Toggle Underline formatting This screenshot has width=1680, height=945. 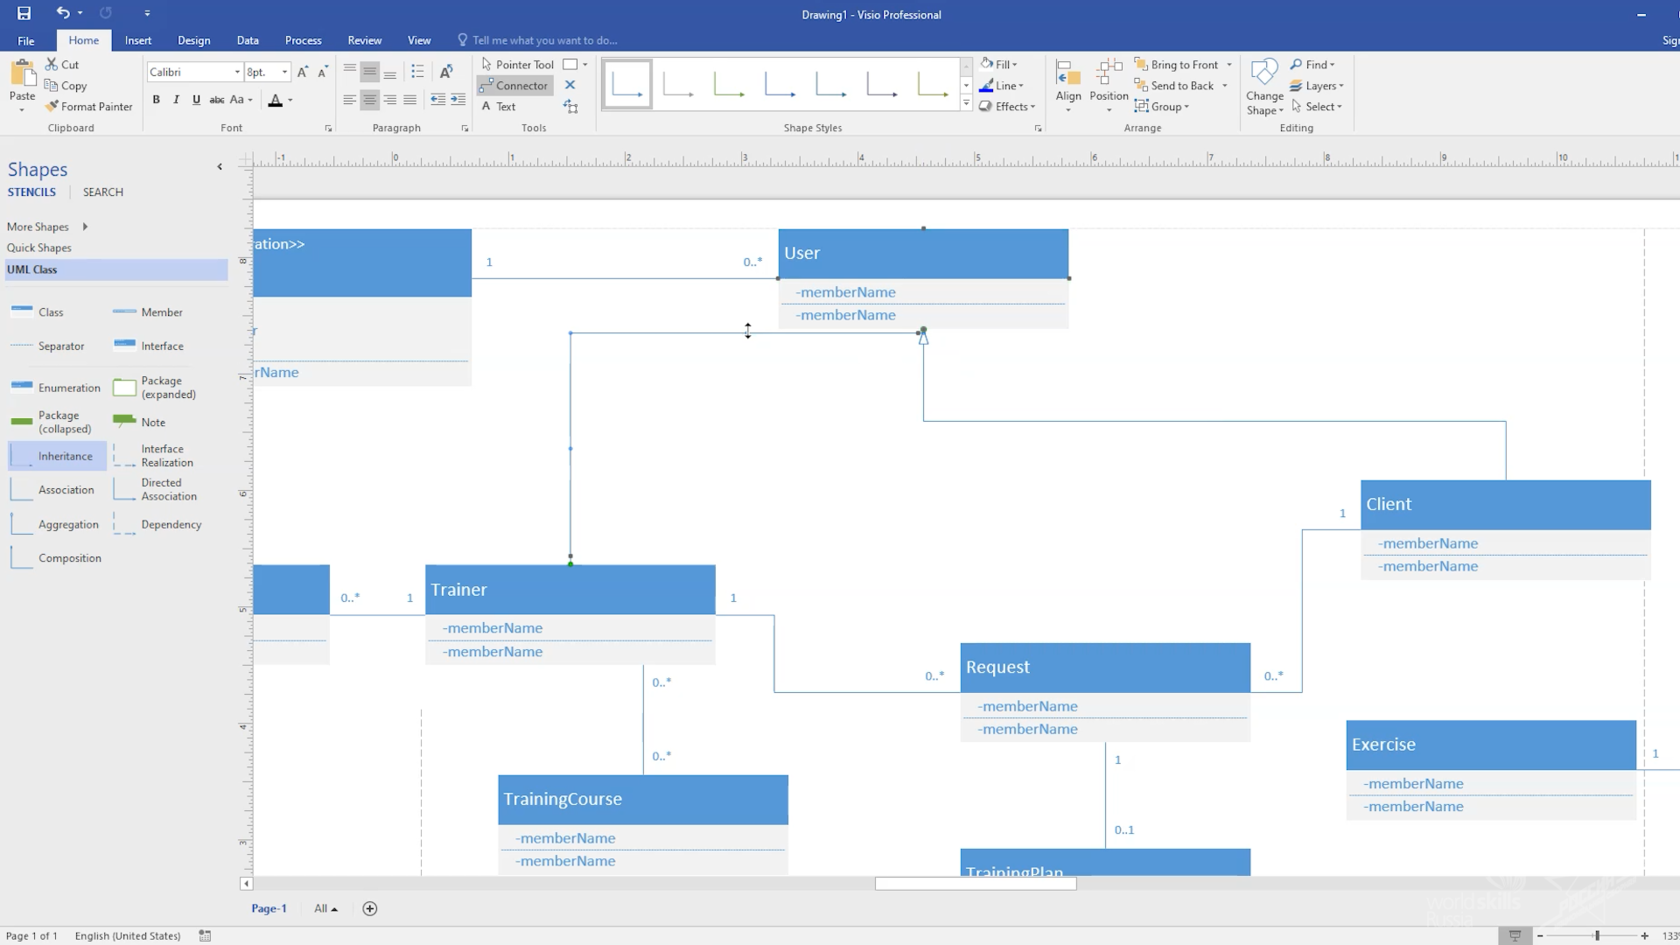(196, 100)
